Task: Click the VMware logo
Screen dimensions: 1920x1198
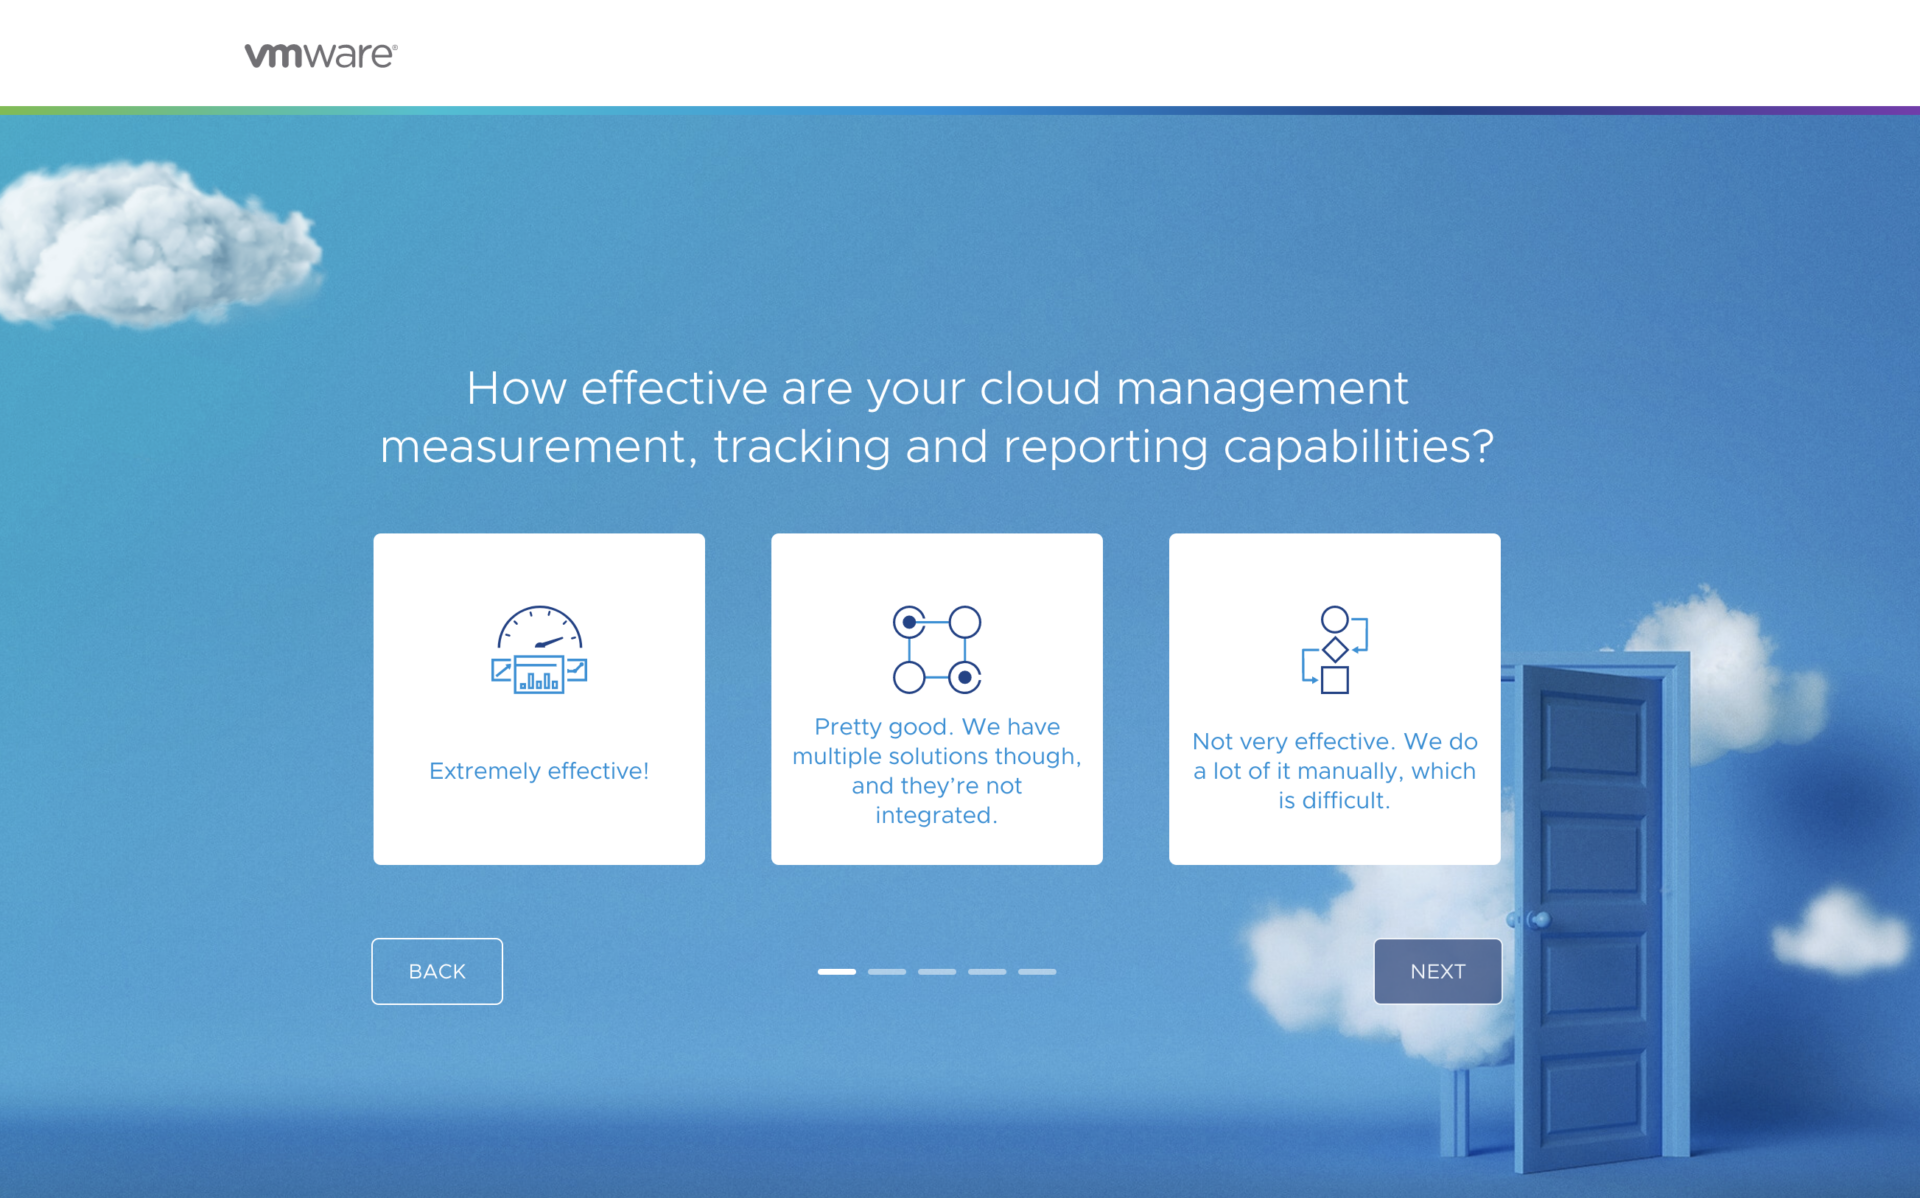Action: (x=320, y=55)
